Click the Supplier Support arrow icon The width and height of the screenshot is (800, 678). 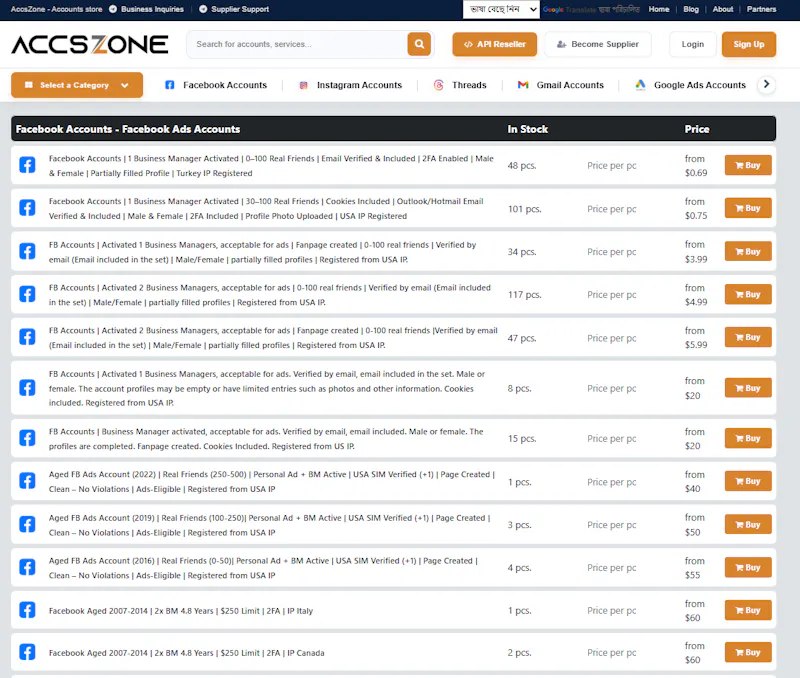click(203, 9)
